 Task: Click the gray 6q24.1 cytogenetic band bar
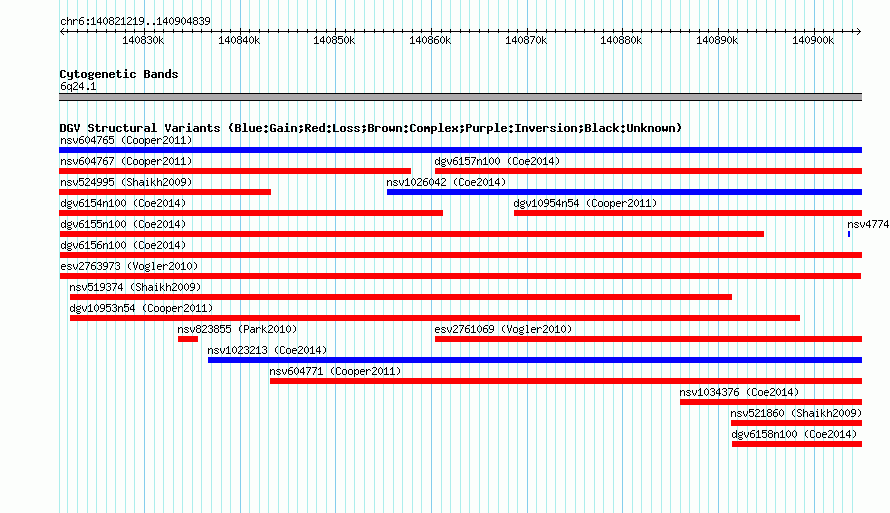click(x=460, y=97)
